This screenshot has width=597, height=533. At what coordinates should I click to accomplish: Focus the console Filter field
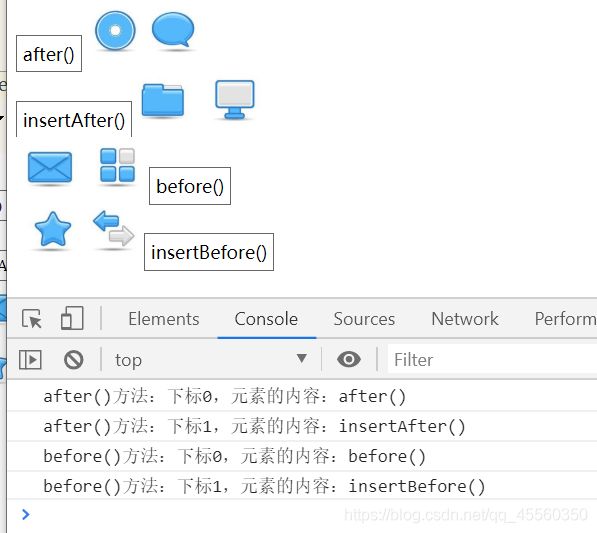[x=492, y=360]
